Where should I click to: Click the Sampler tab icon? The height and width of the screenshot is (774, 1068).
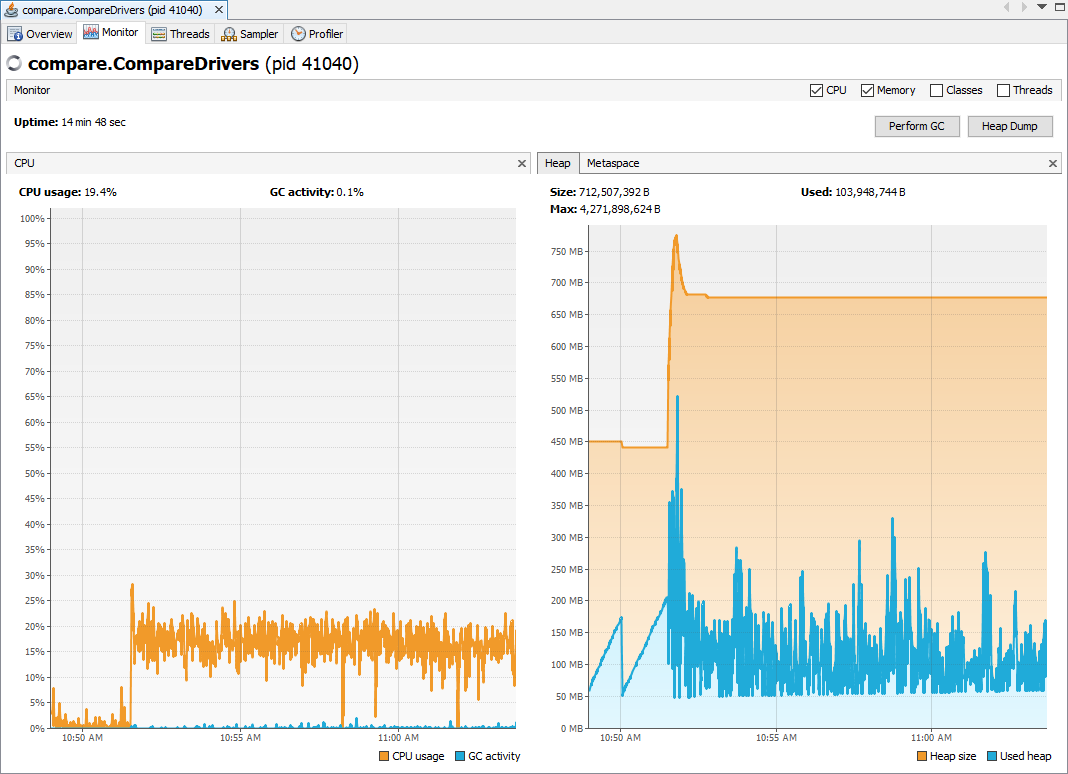pos(229,34)
